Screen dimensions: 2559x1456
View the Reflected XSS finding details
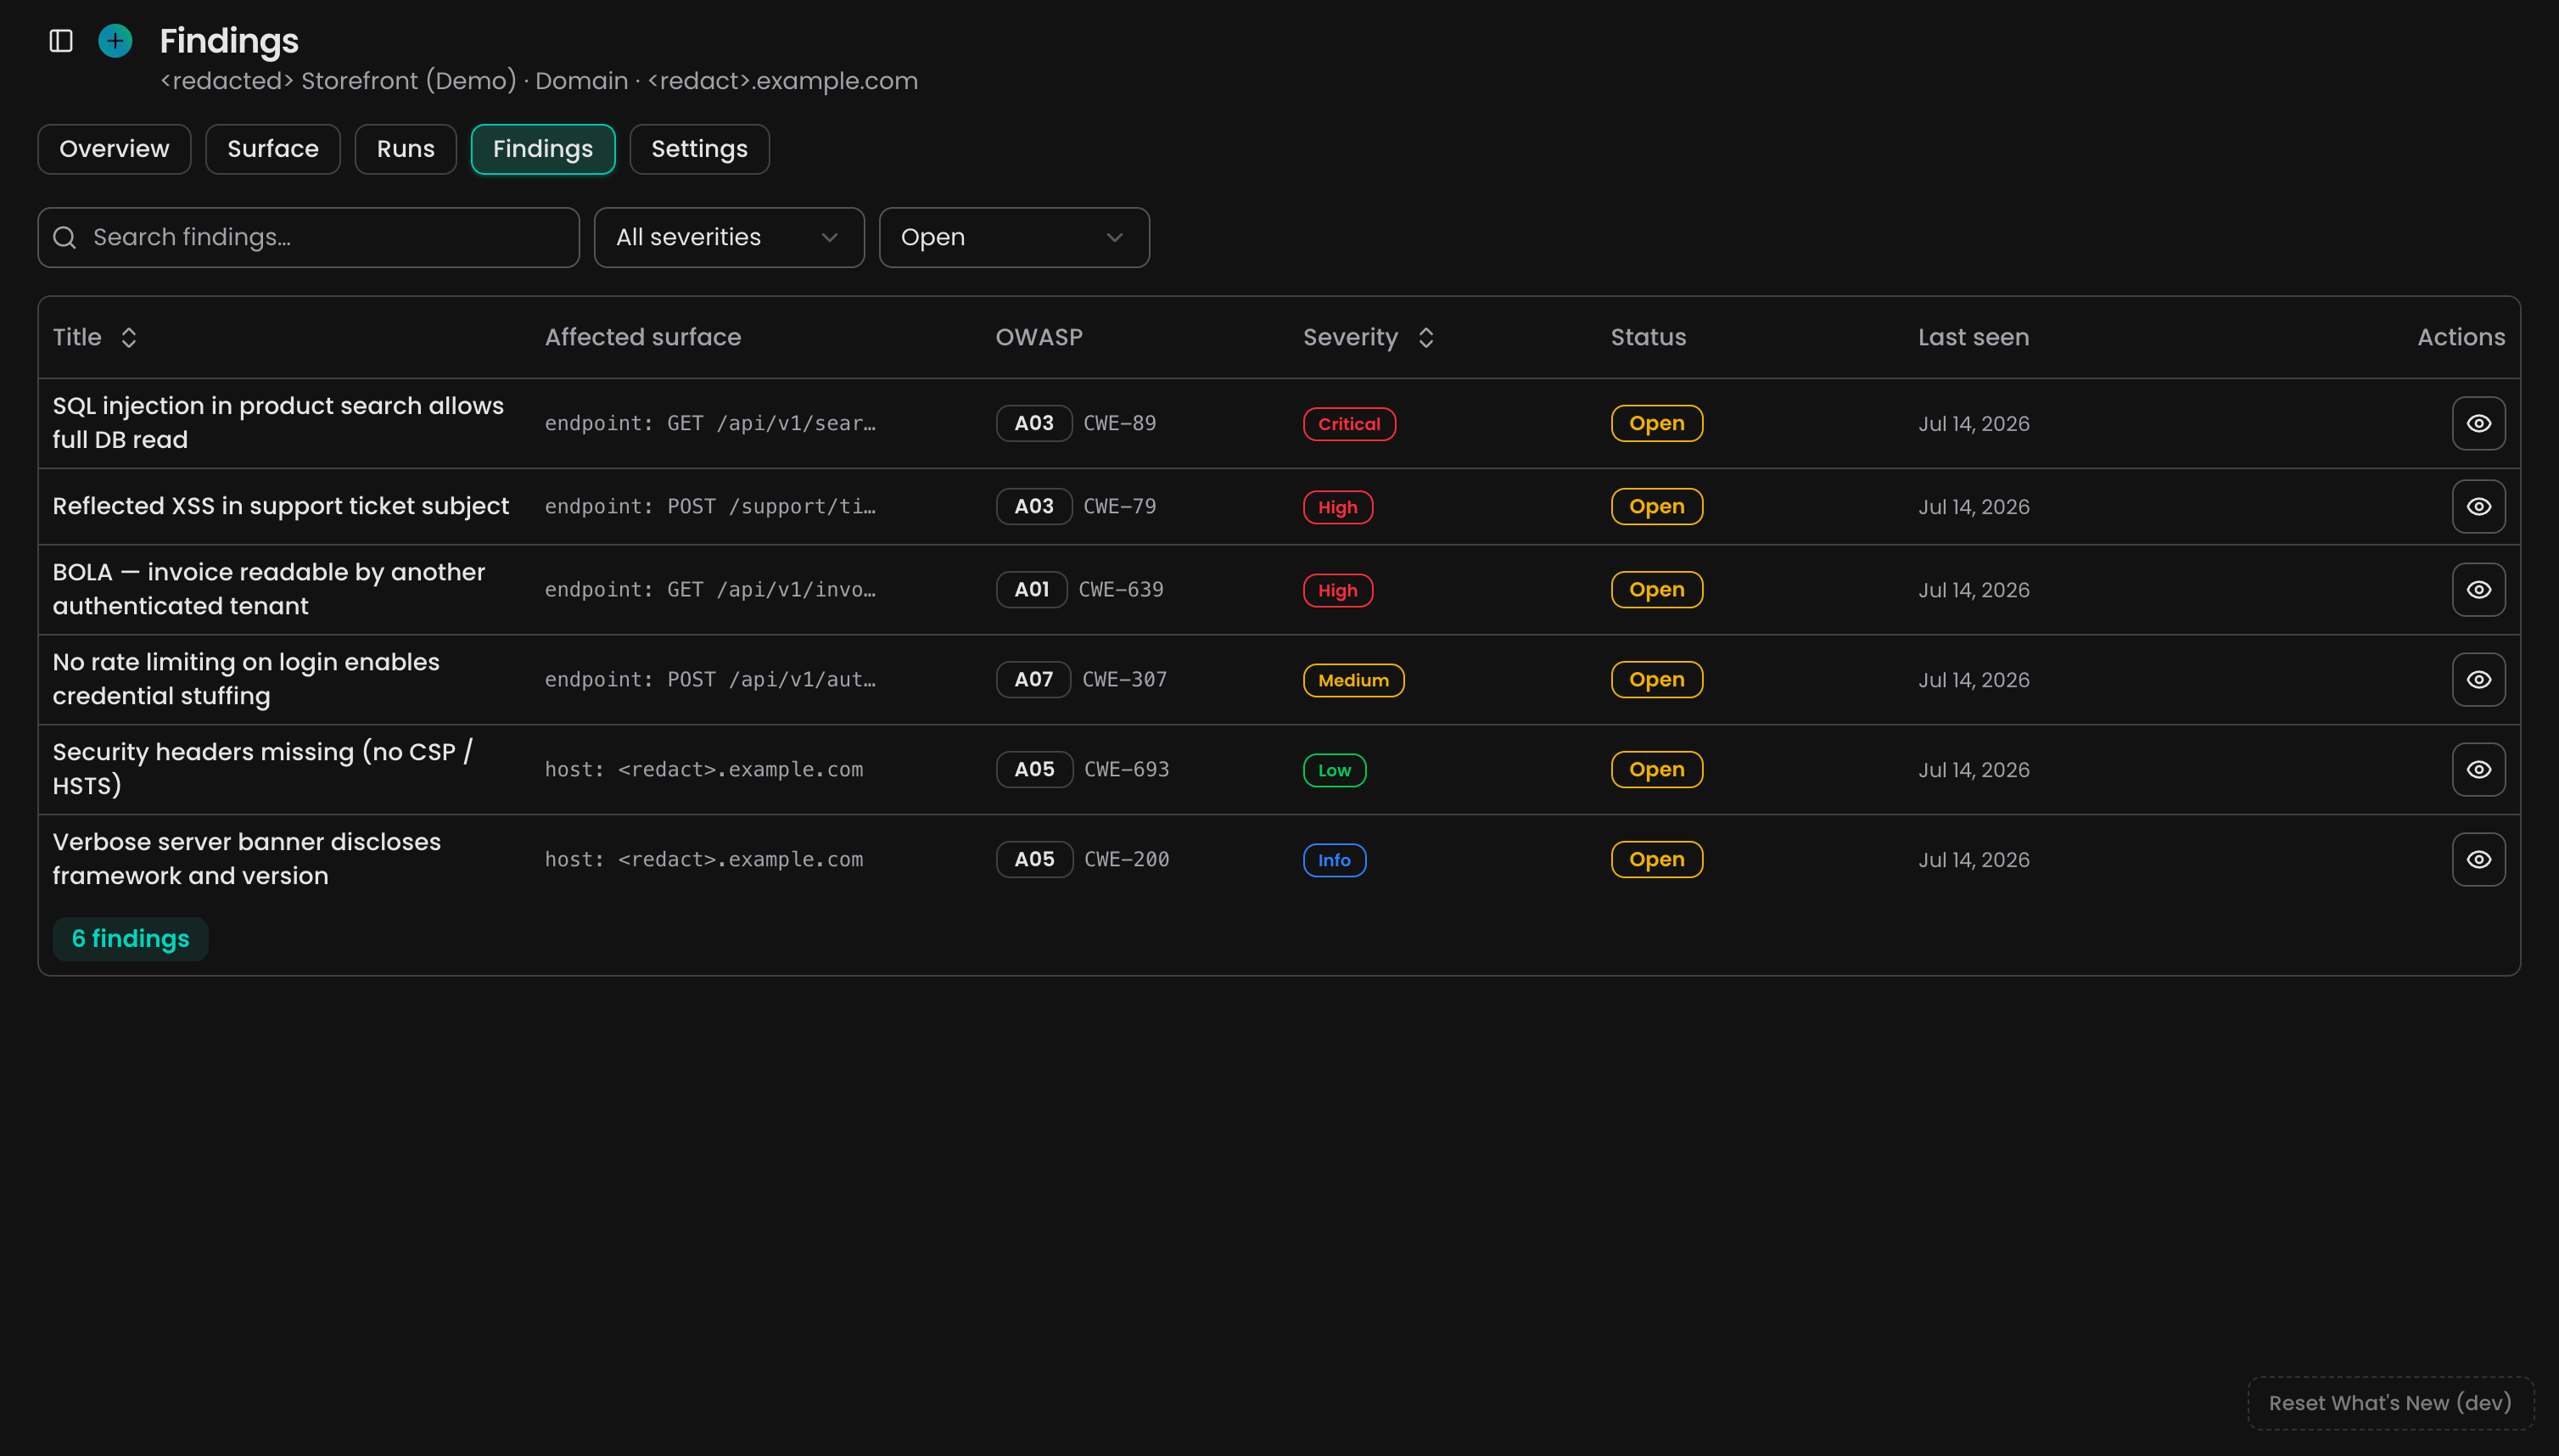[x=2478, y=506]
